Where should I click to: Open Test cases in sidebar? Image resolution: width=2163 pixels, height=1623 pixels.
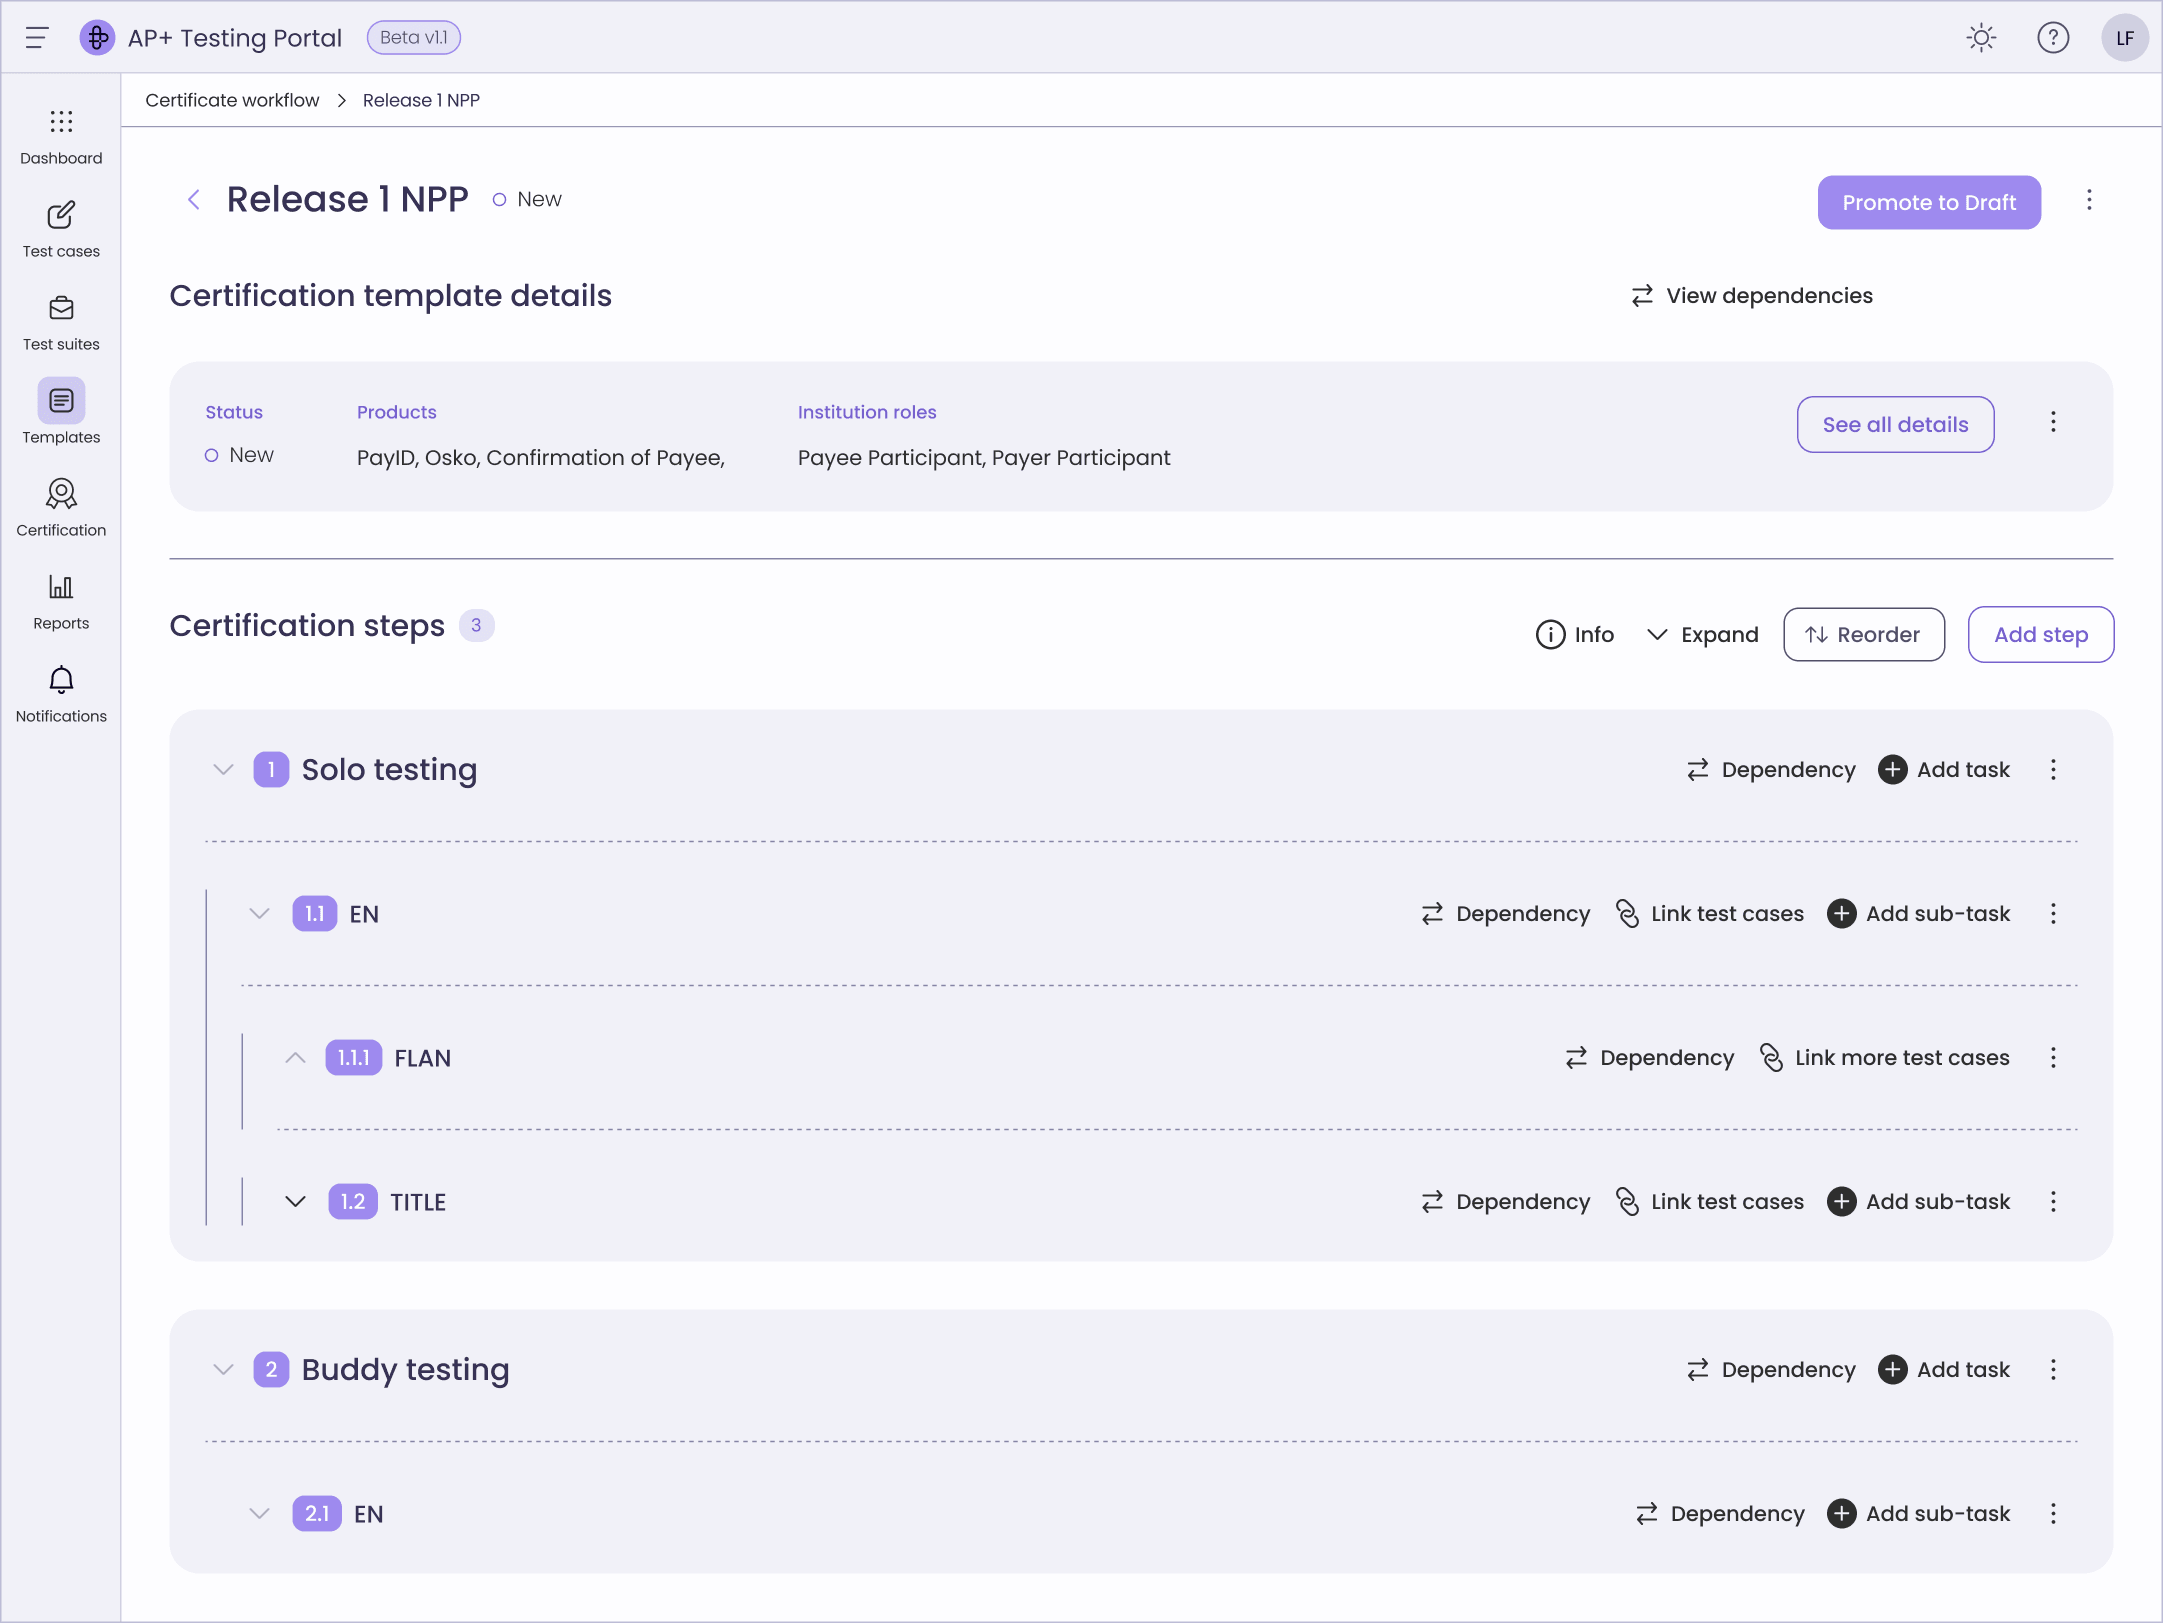click(x=61, y=231)
